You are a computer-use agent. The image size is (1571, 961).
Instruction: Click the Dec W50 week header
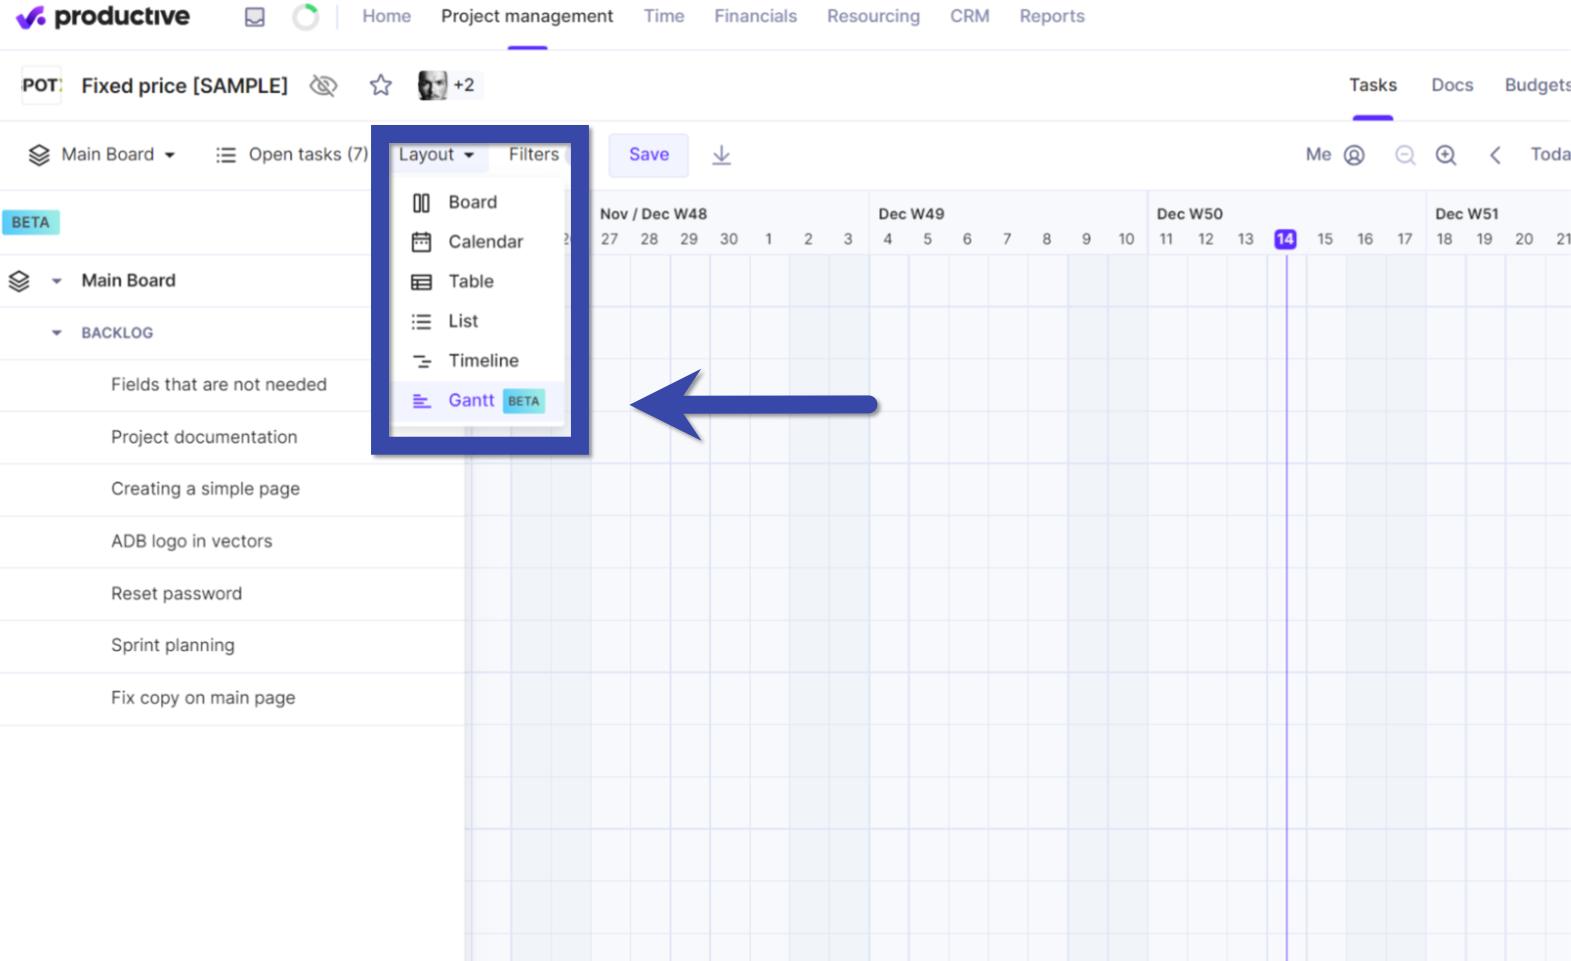point(1189,214)
